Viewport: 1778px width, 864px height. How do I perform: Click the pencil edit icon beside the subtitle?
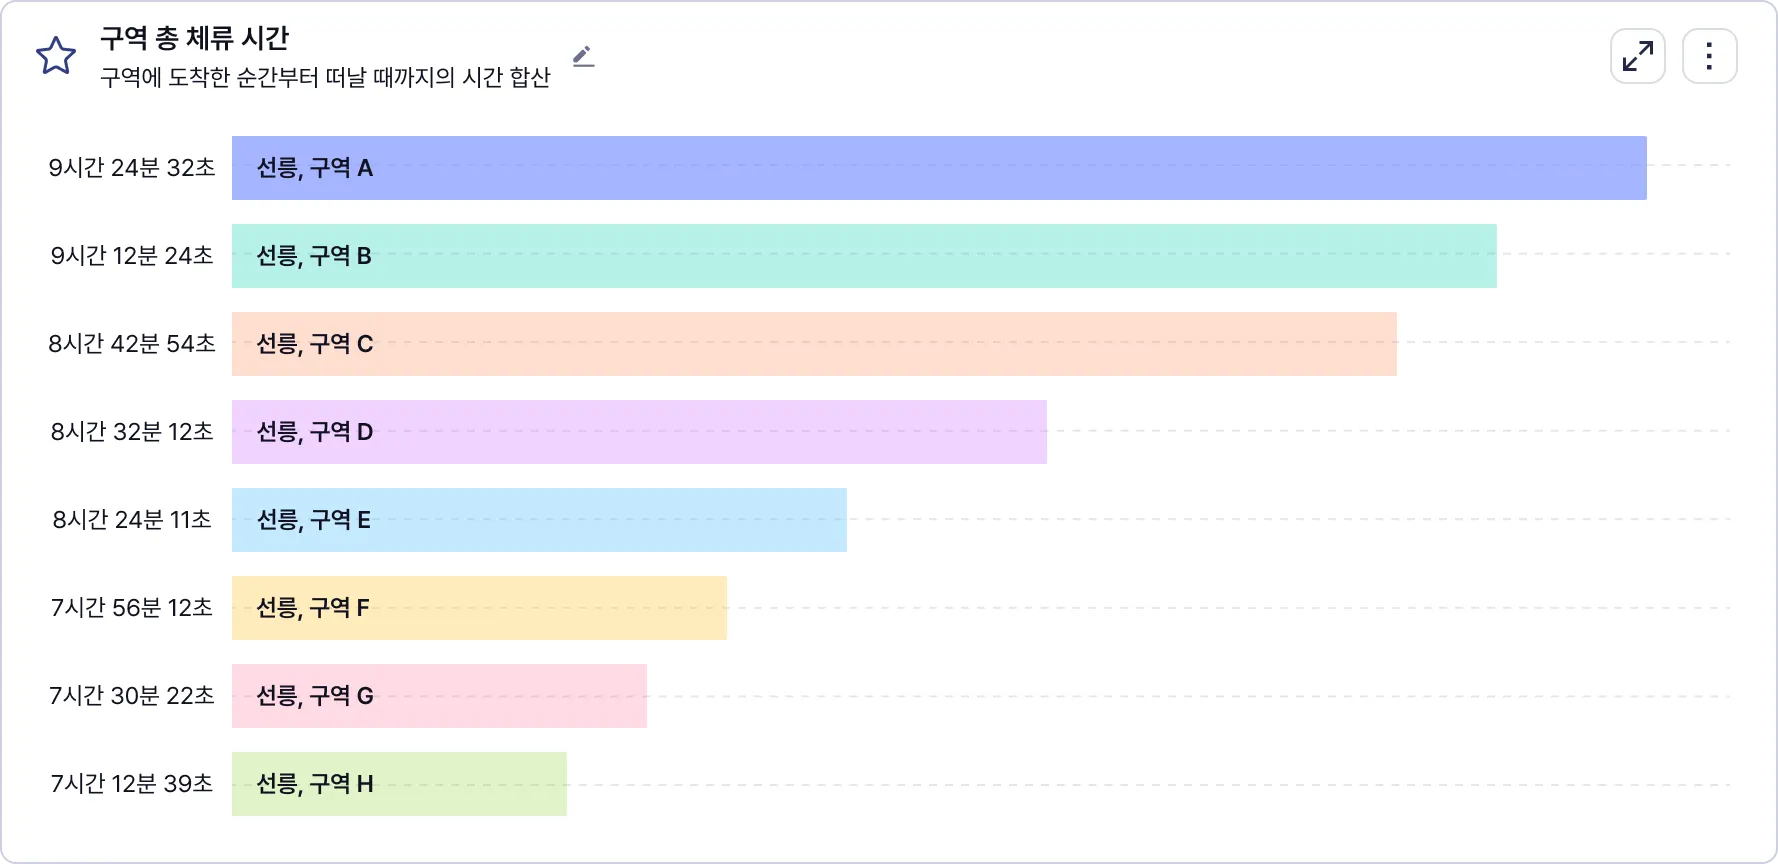click(x=584, y=56)
